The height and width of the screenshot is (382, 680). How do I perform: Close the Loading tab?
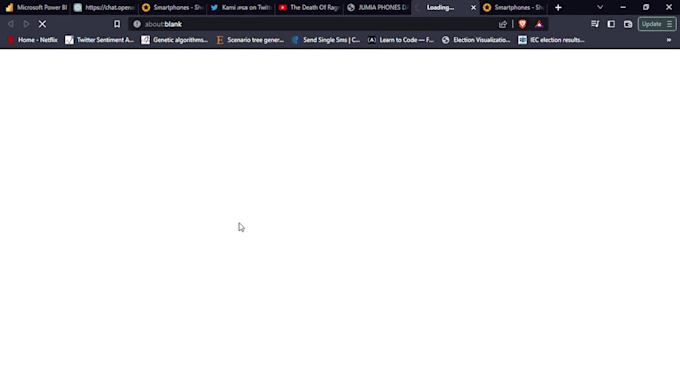click(x=473, y=7)
